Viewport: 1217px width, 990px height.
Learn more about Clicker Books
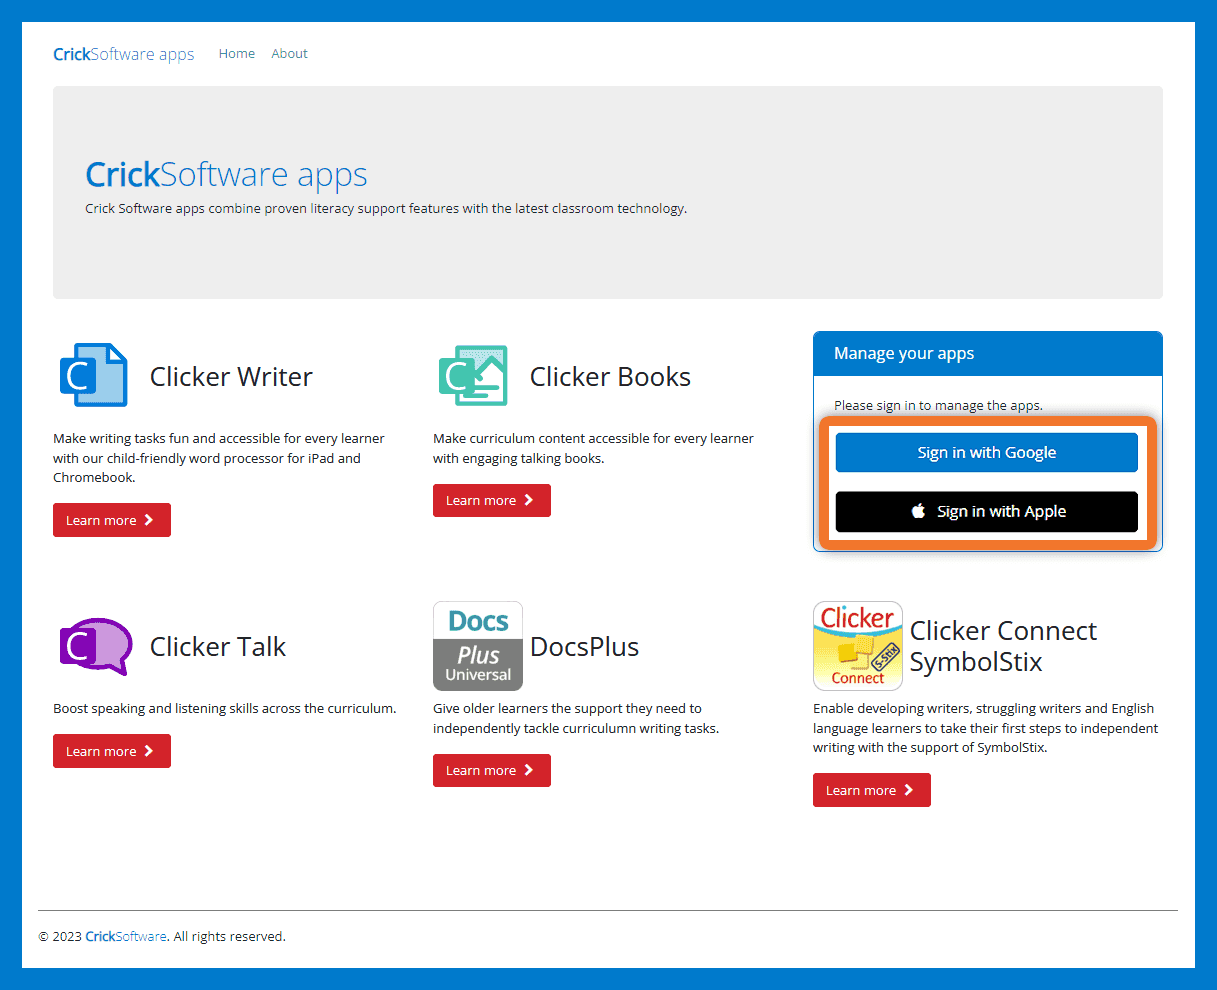tap(491, 500)
